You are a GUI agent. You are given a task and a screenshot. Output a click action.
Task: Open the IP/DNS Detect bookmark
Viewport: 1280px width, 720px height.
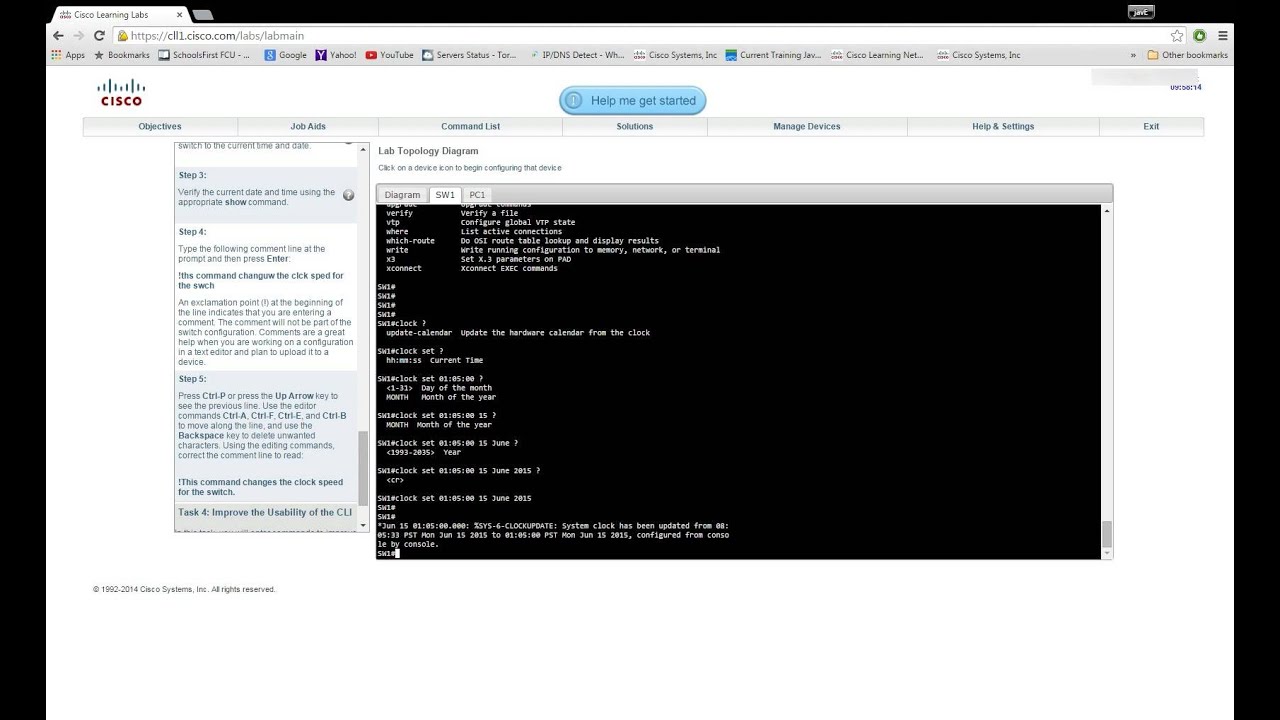576,55
